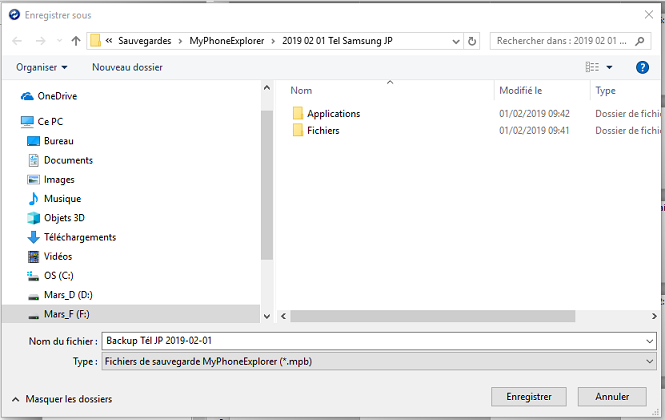
Task: Refresh the current folder view
Action: (472, 41)
